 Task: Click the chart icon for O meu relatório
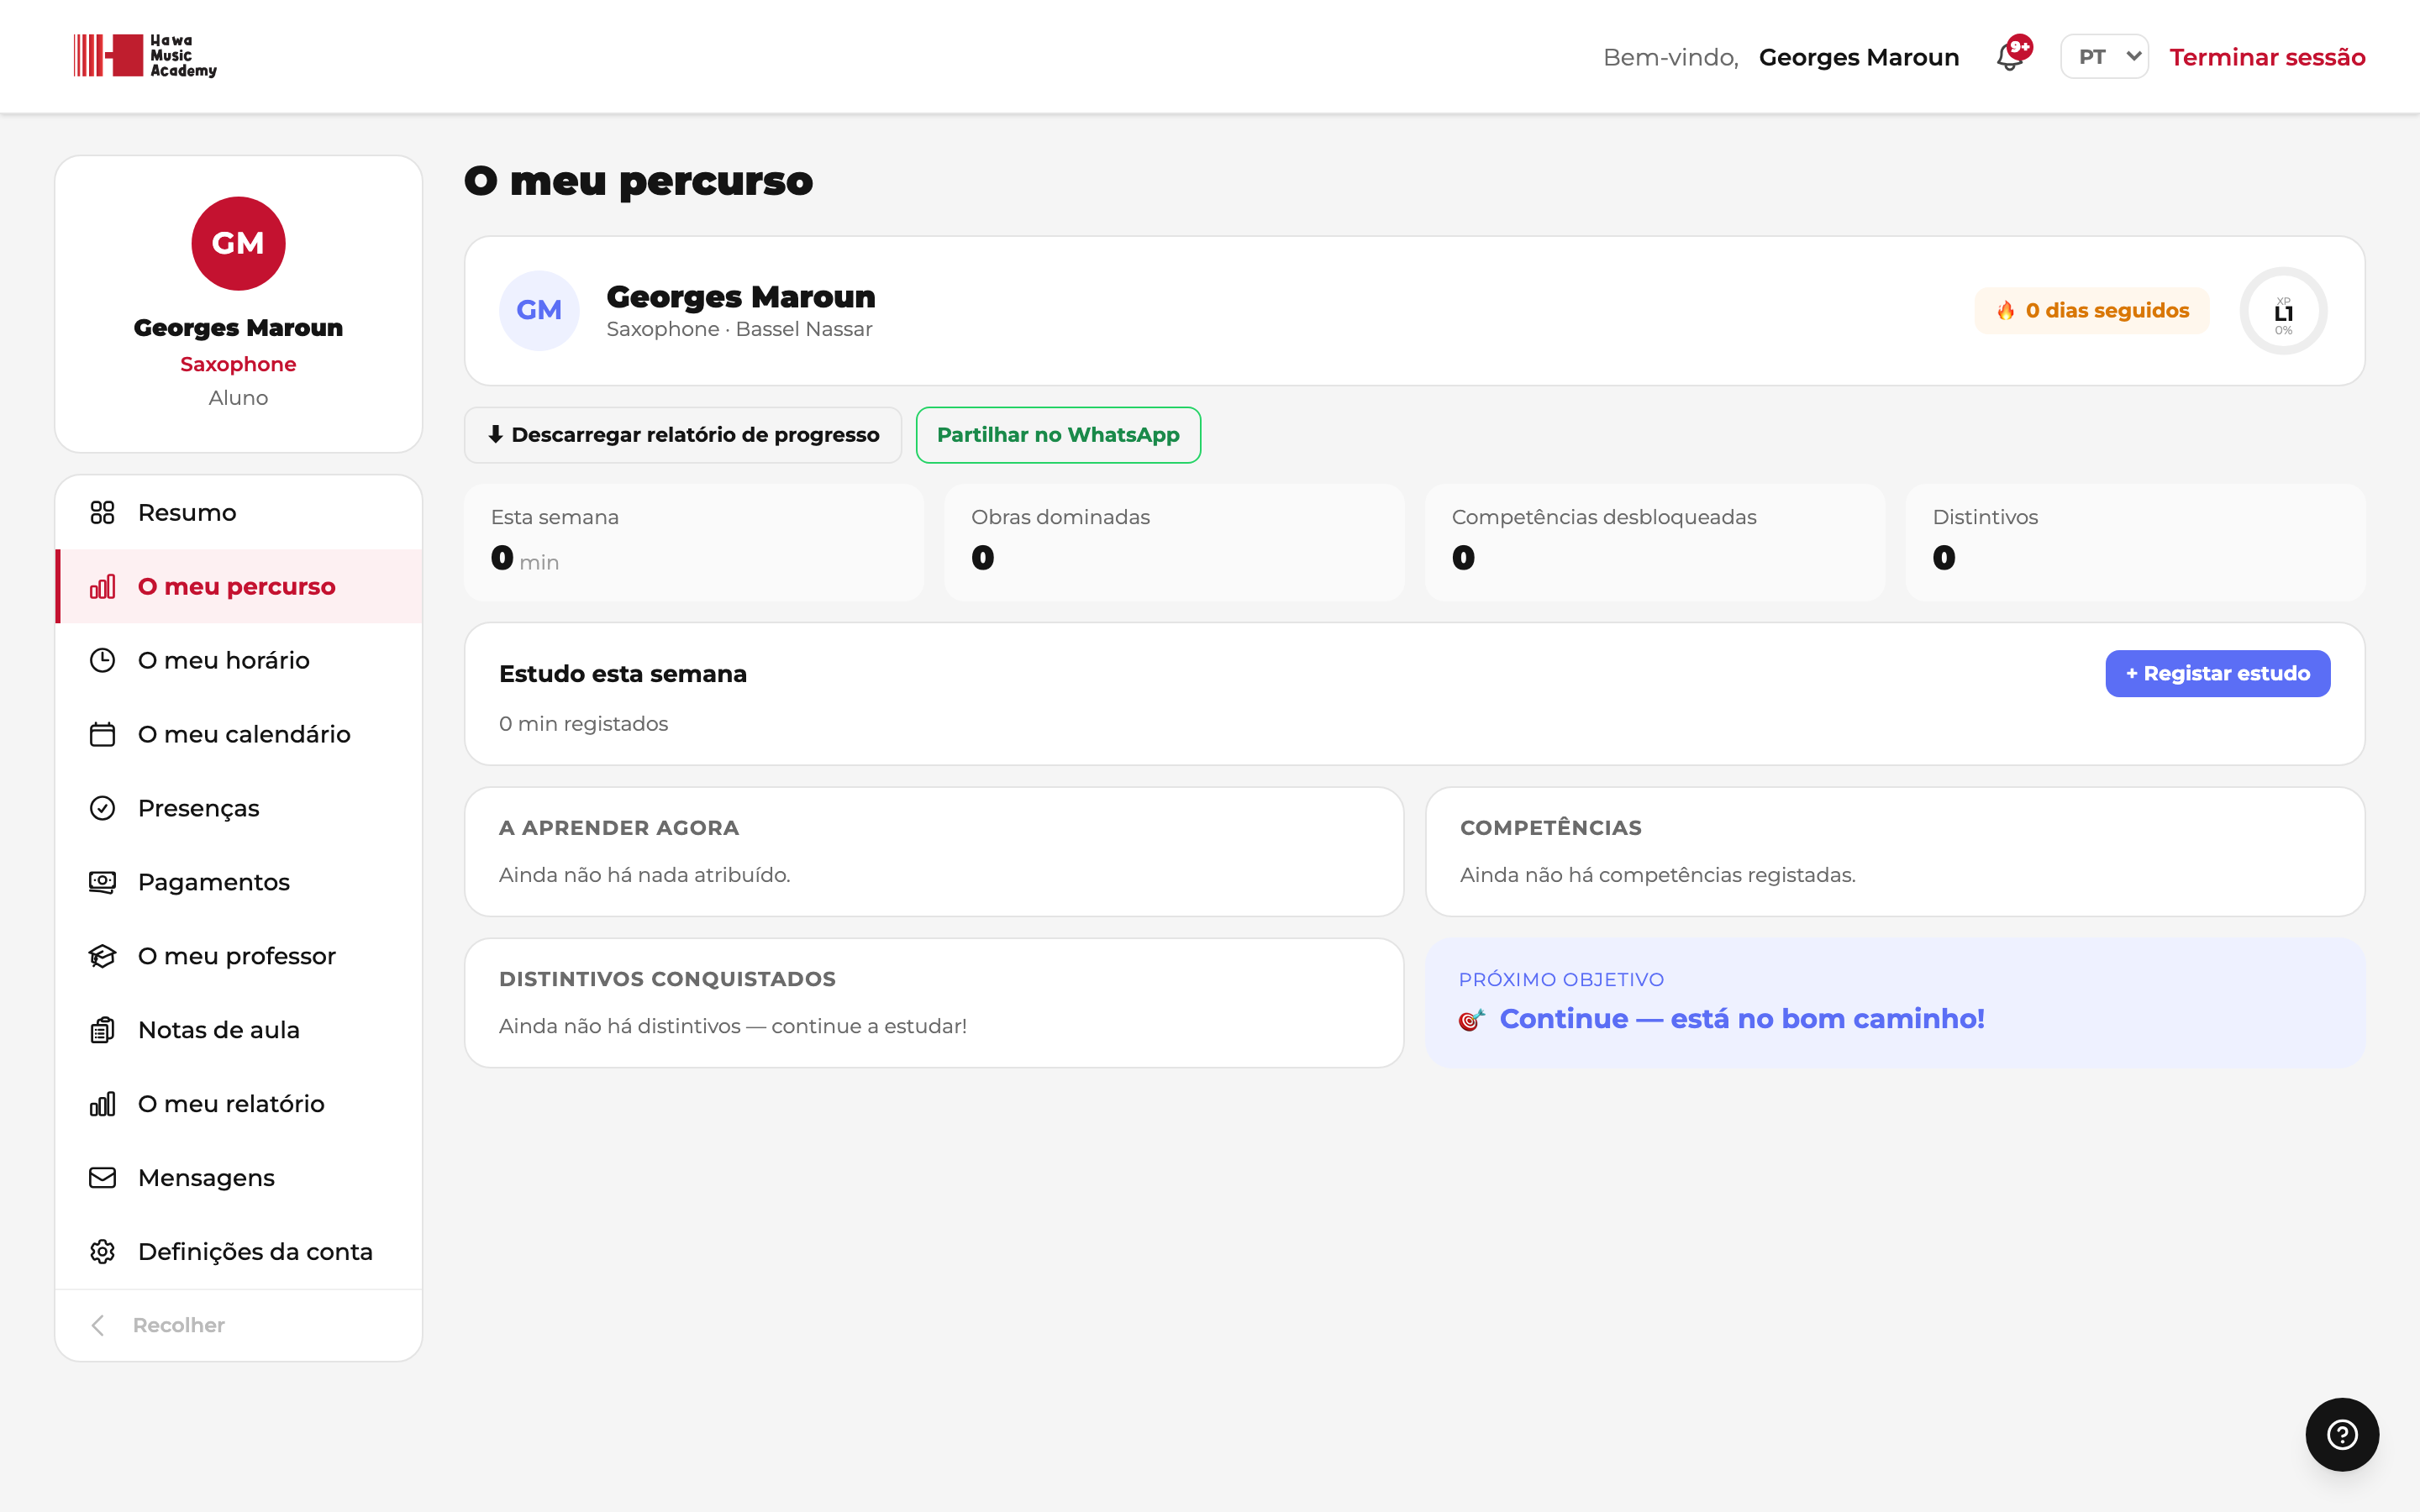click(x=102, y=1105)
